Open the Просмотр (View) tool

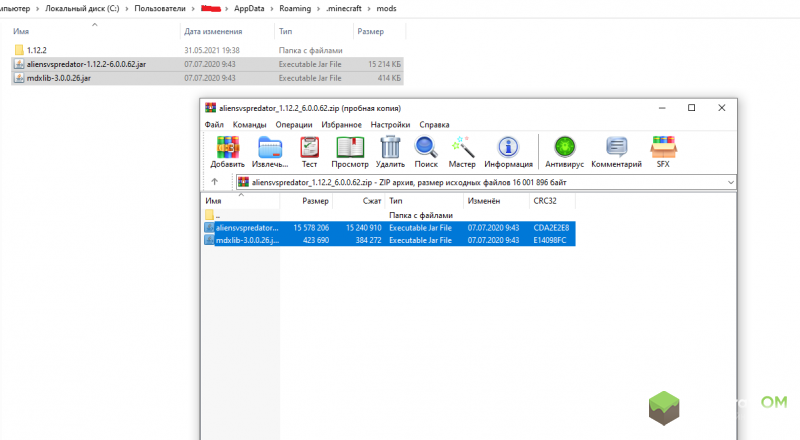(351, 151)
